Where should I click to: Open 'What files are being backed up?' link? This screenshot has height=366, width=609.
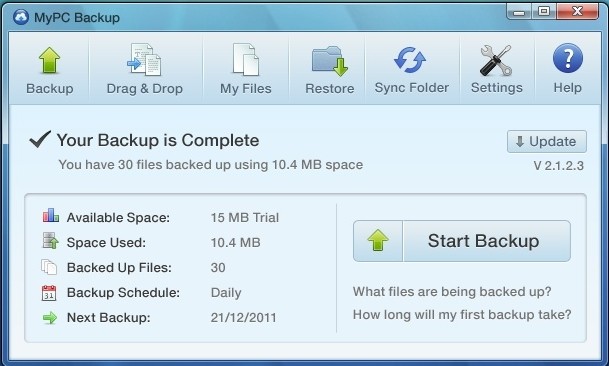(x=452, y=291)
